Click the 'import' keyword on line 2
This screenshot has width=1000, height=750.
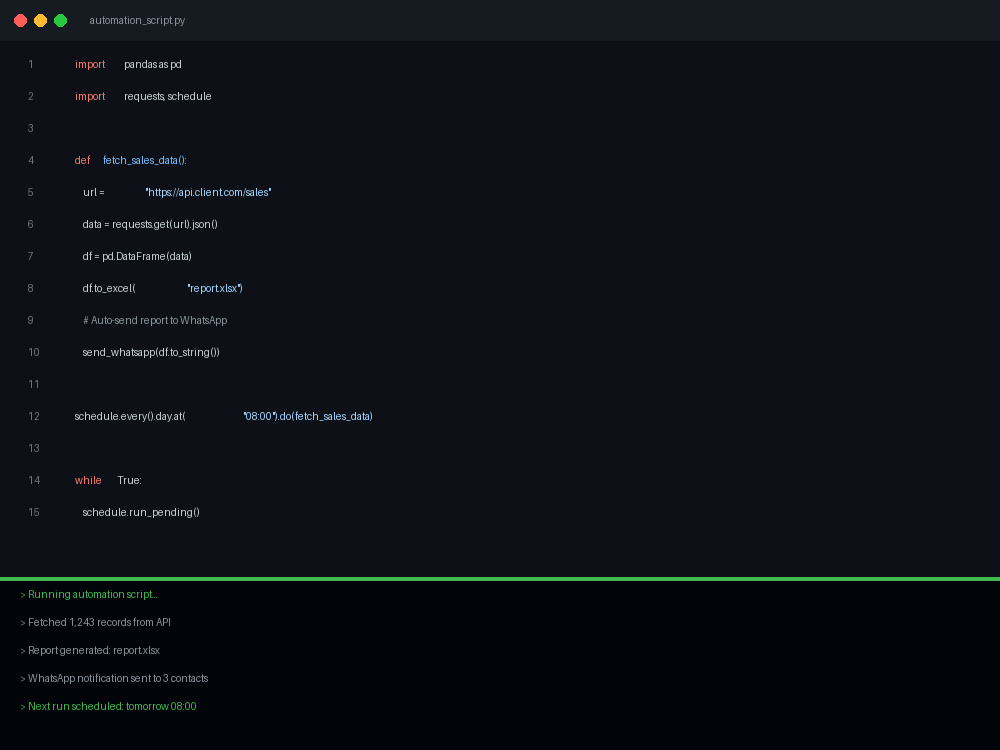click(x=90, y=96)
